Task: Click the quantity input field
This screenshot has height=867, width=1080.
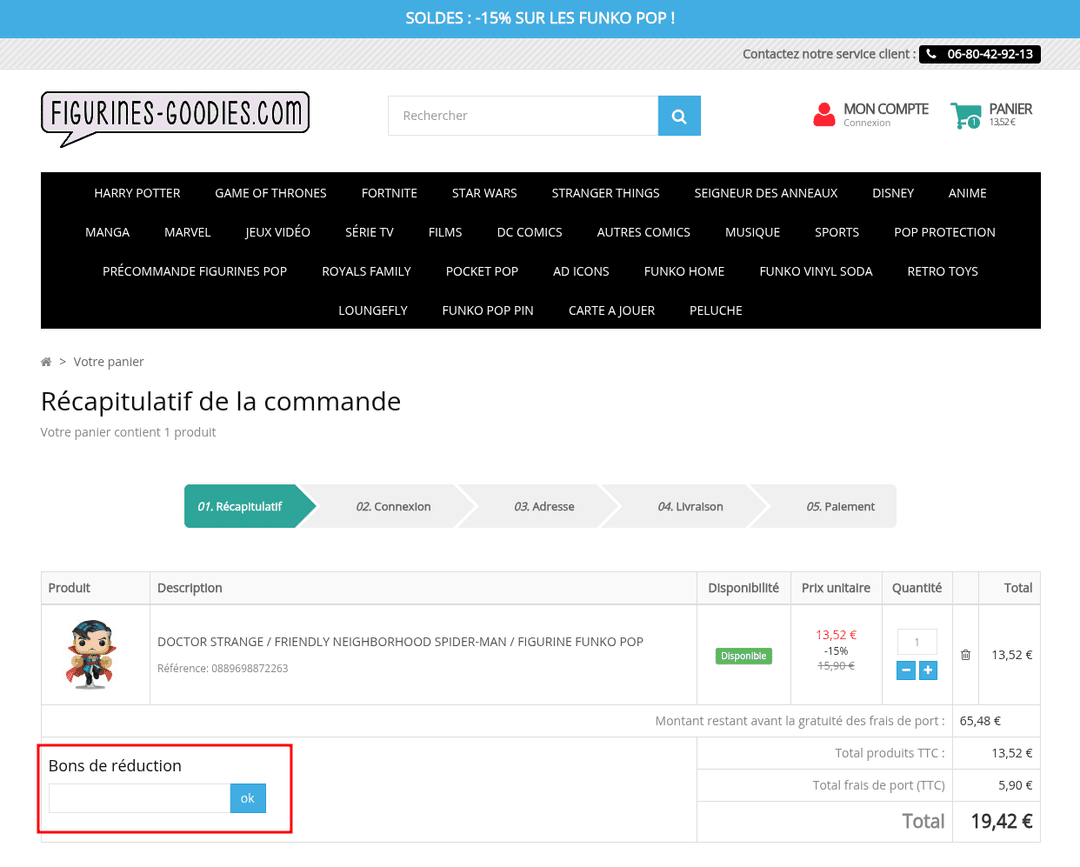Action: [x=917, y=642]
